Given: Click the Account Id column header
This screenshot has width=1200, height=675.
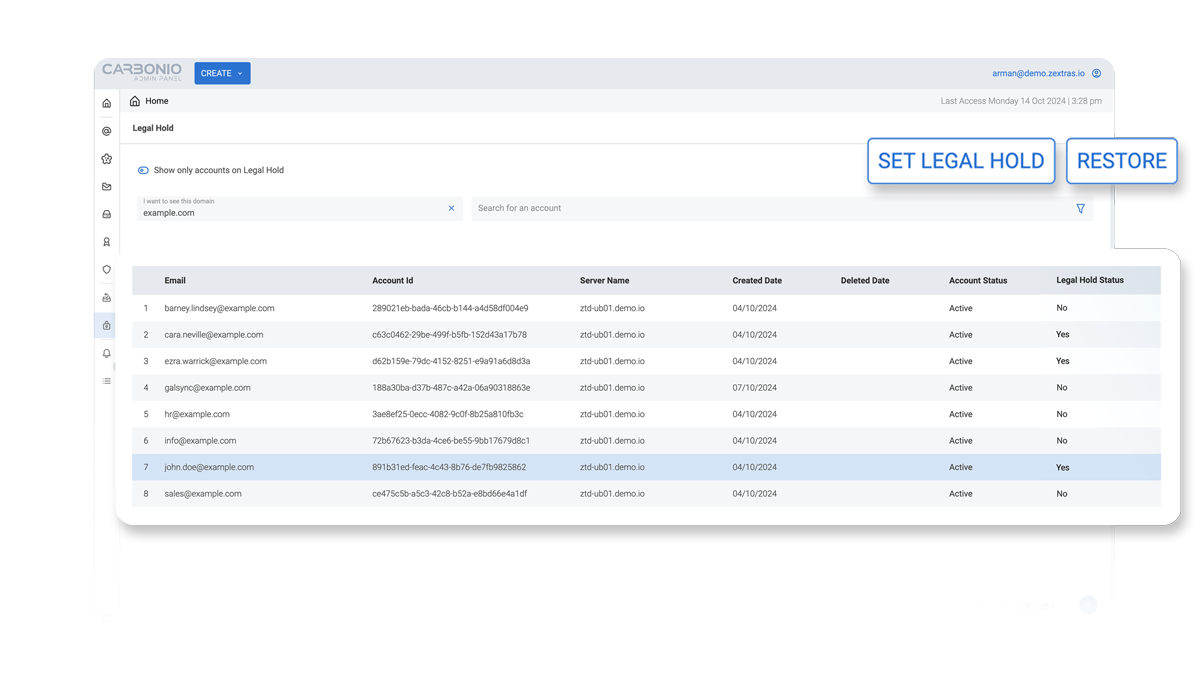Looking at the screenshot, I should [x=393, y=281].
